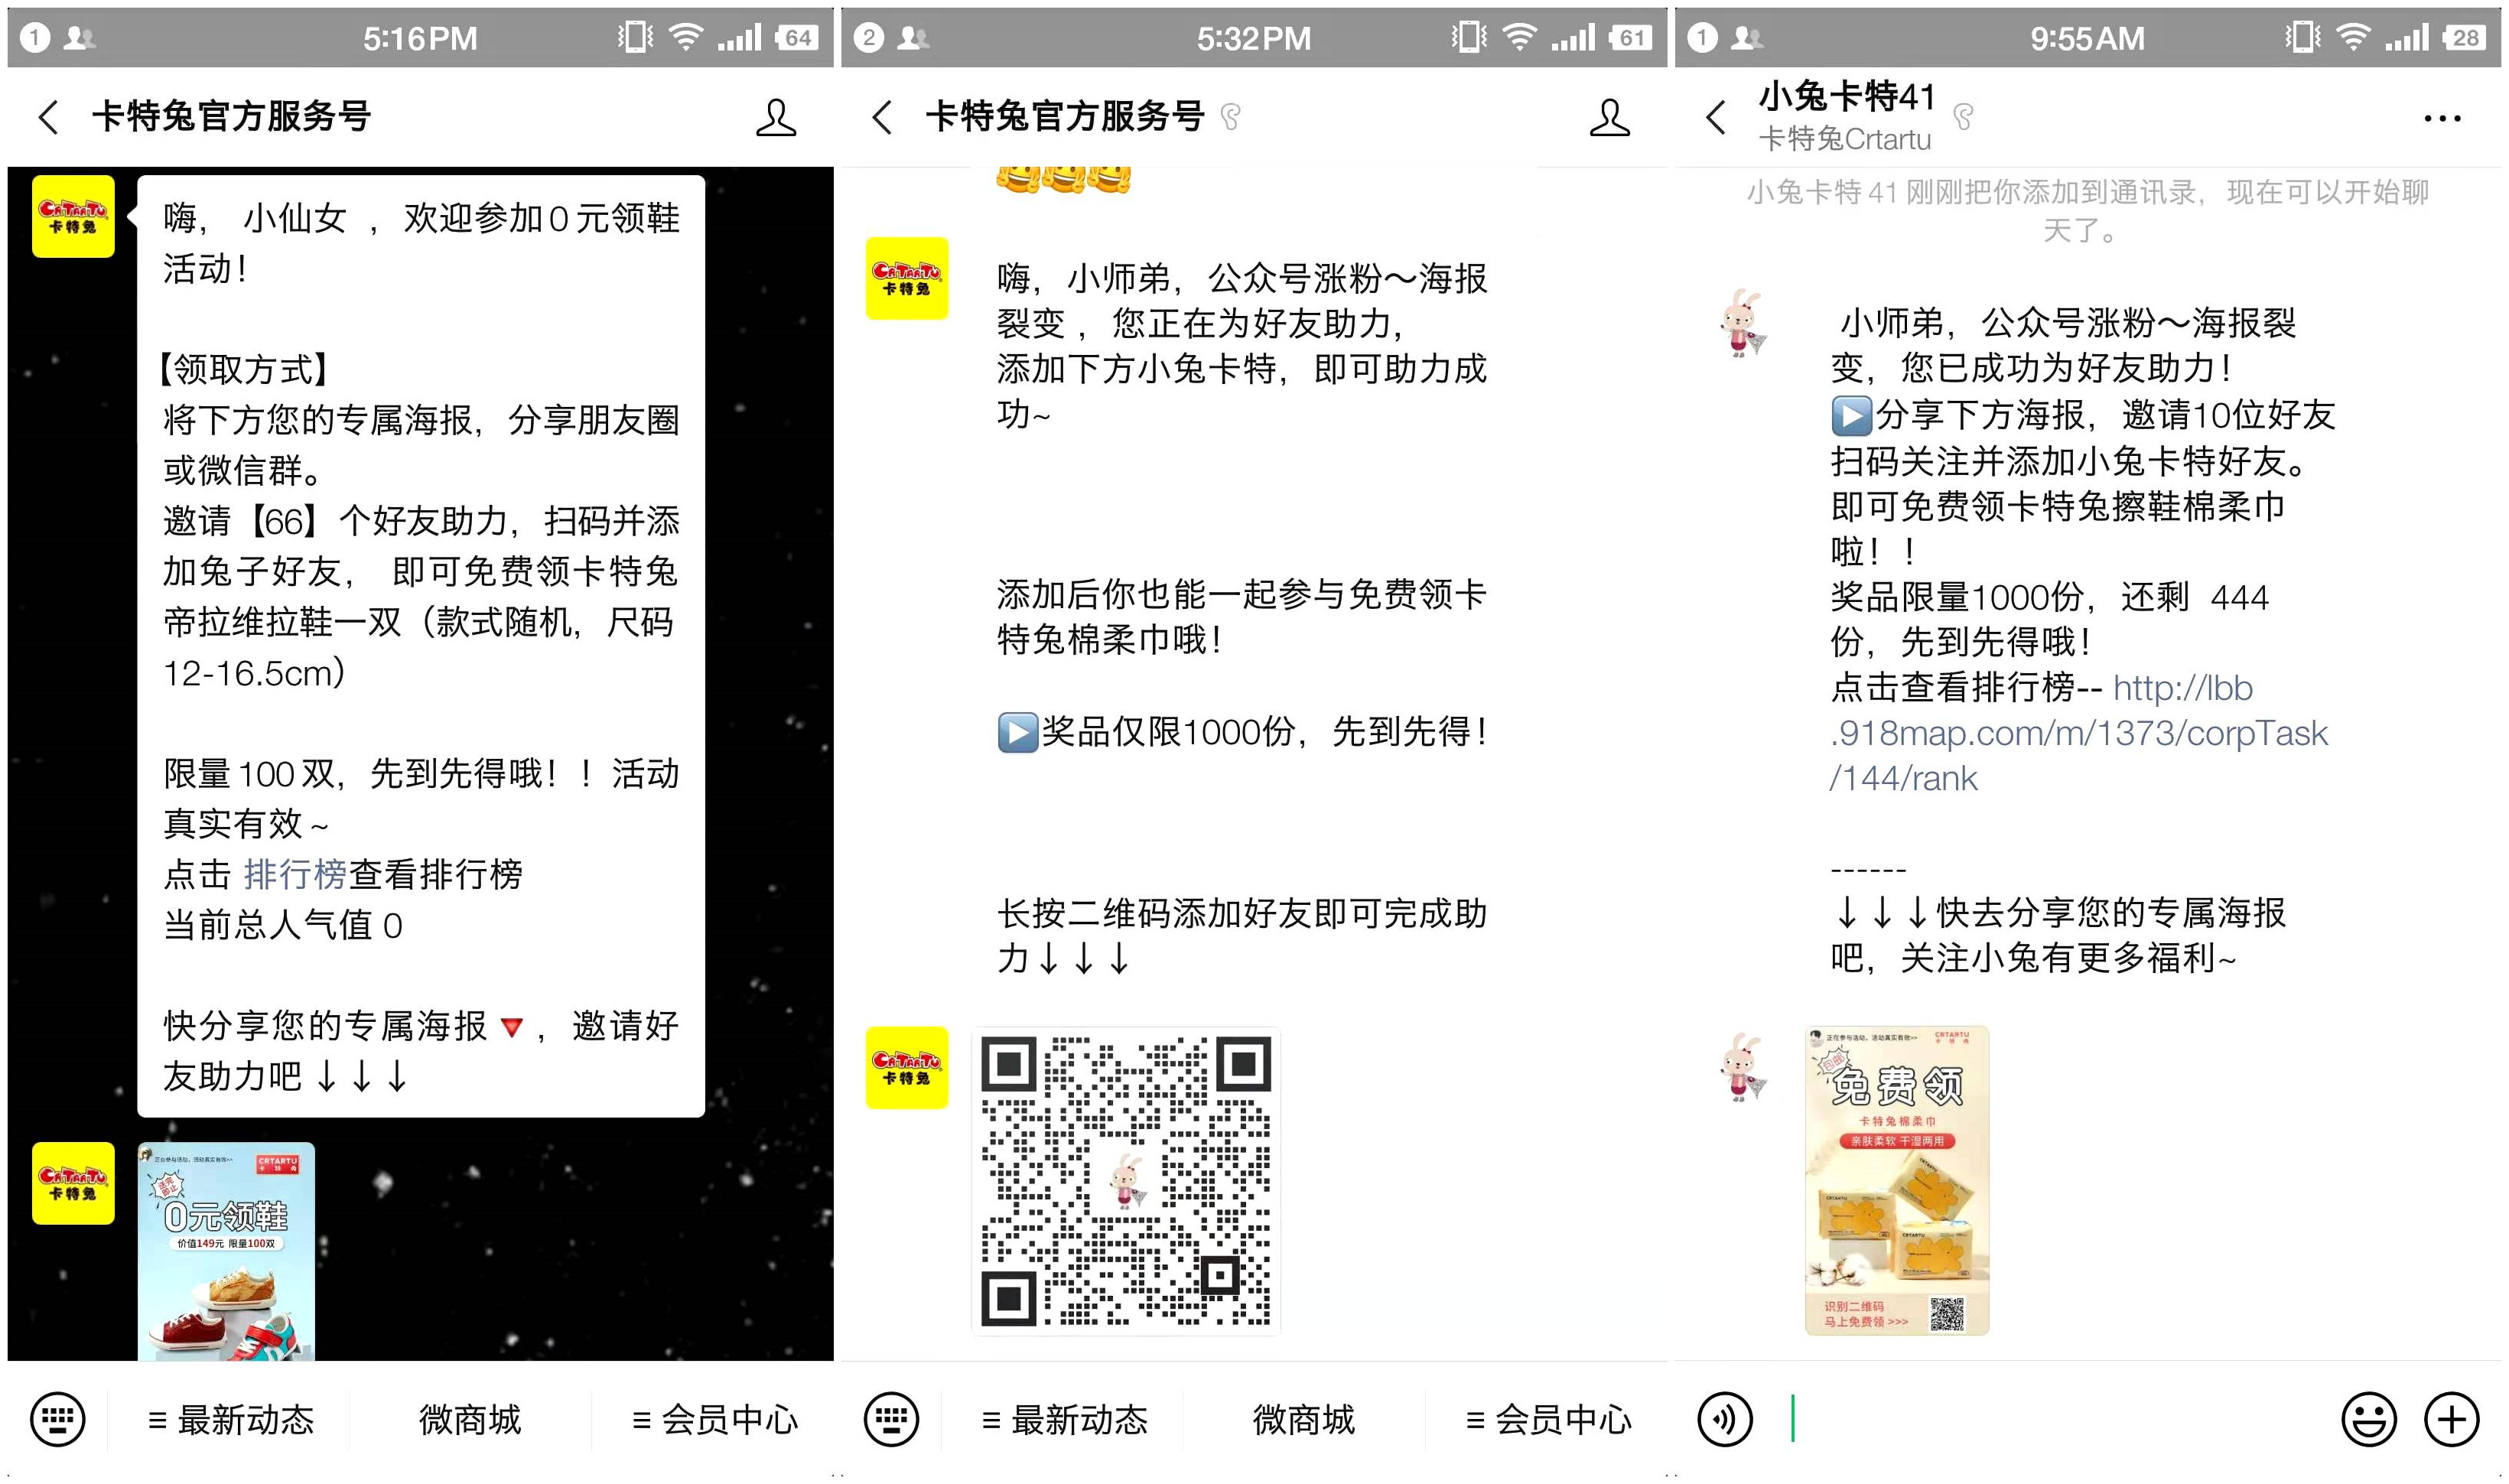Tap the 添加到通讯录 system notice text
Viewport: 2509px width, 1484px height.
coord(2087,210)
